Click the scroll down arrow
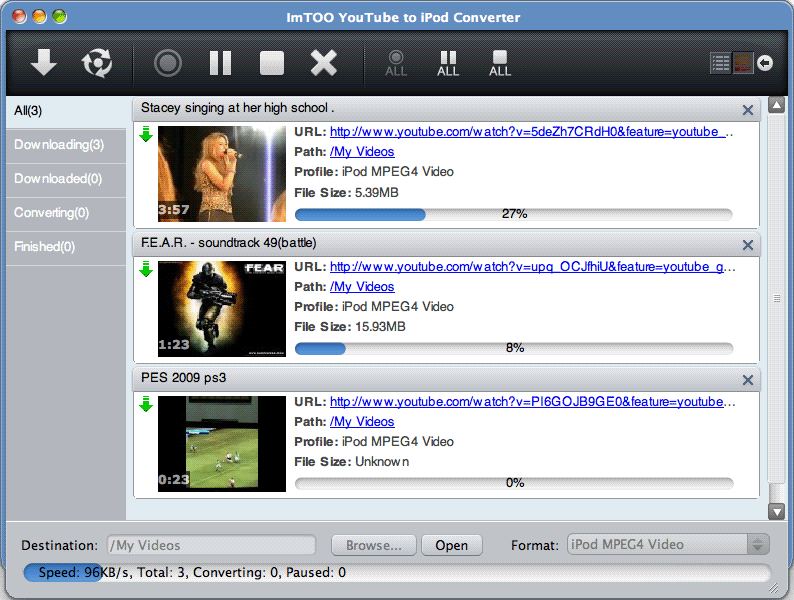 (776, 511)
